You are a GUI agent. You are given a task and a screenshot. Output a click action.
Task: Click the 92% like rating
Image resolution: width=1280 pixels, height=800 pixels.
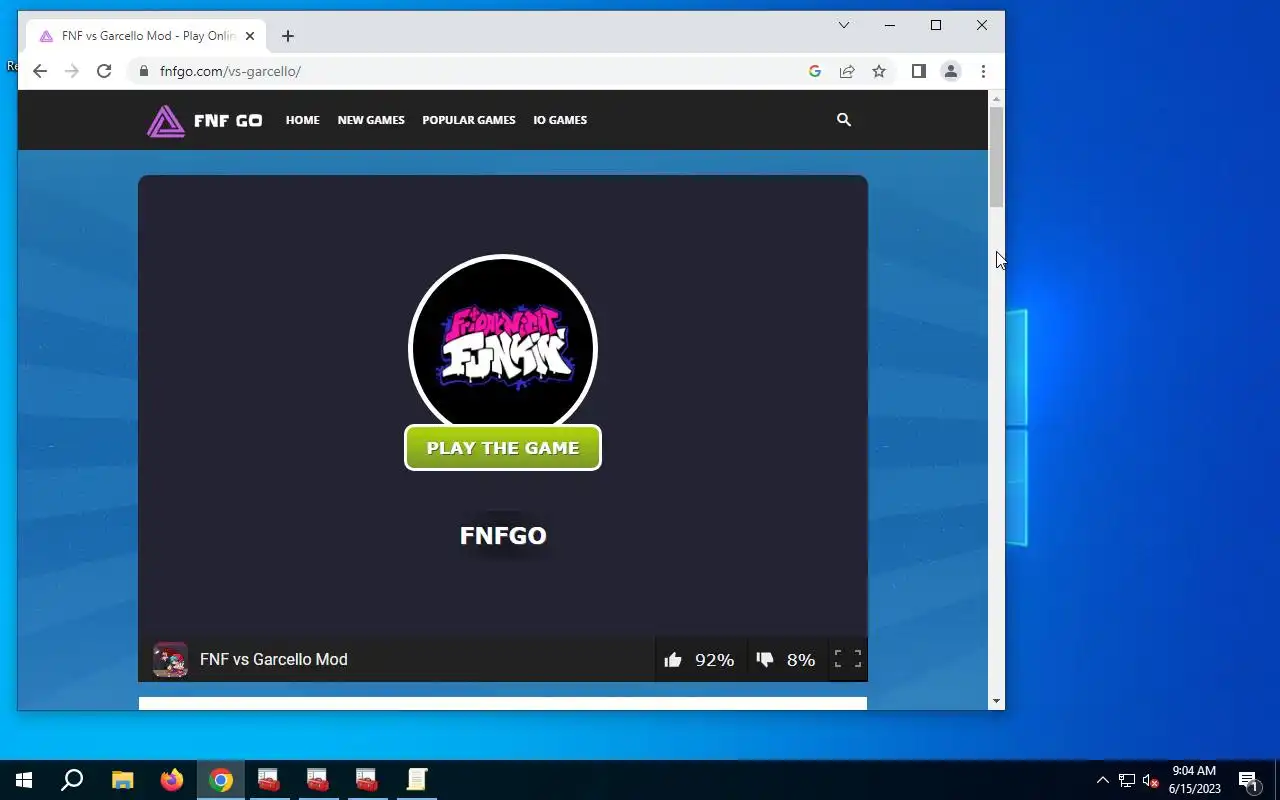[x=715, y=660]
